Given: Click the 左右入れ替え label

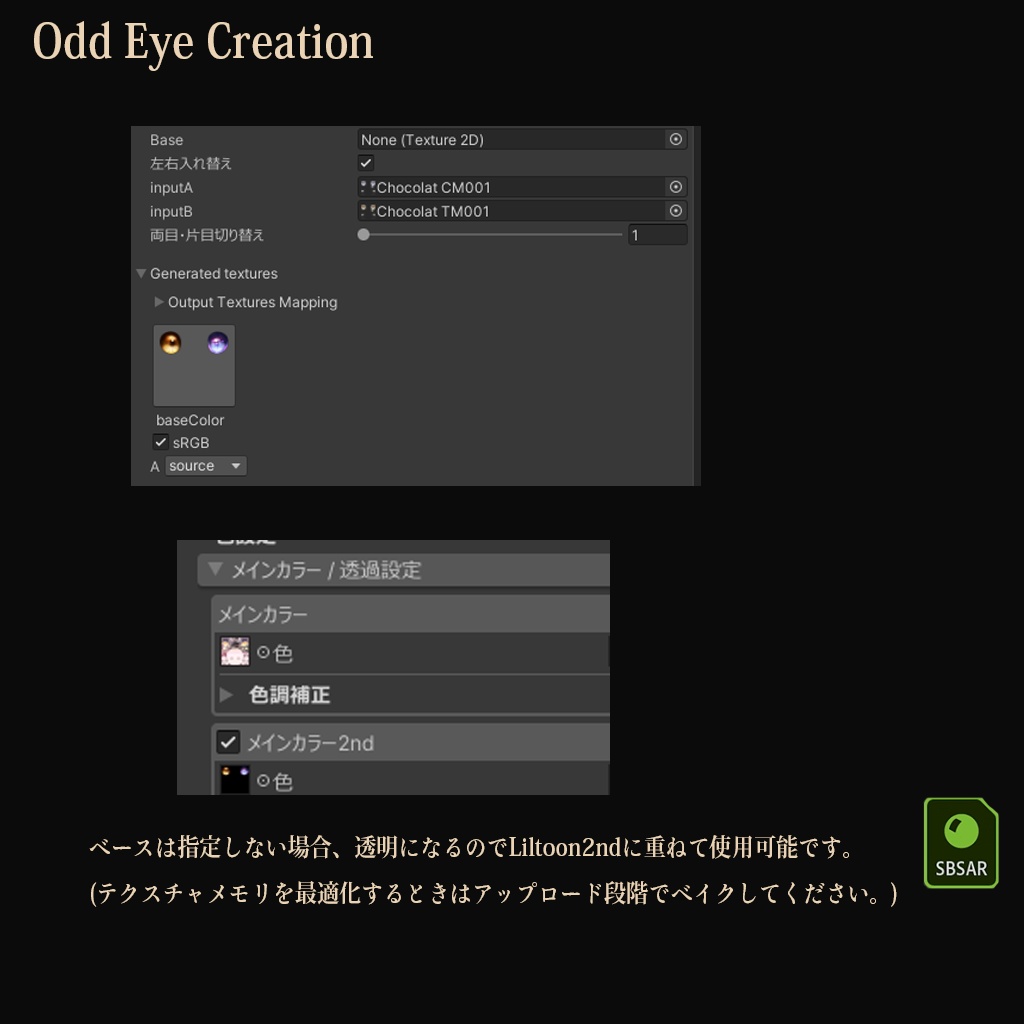Looking at the screenshot, I should click(191, 163).
